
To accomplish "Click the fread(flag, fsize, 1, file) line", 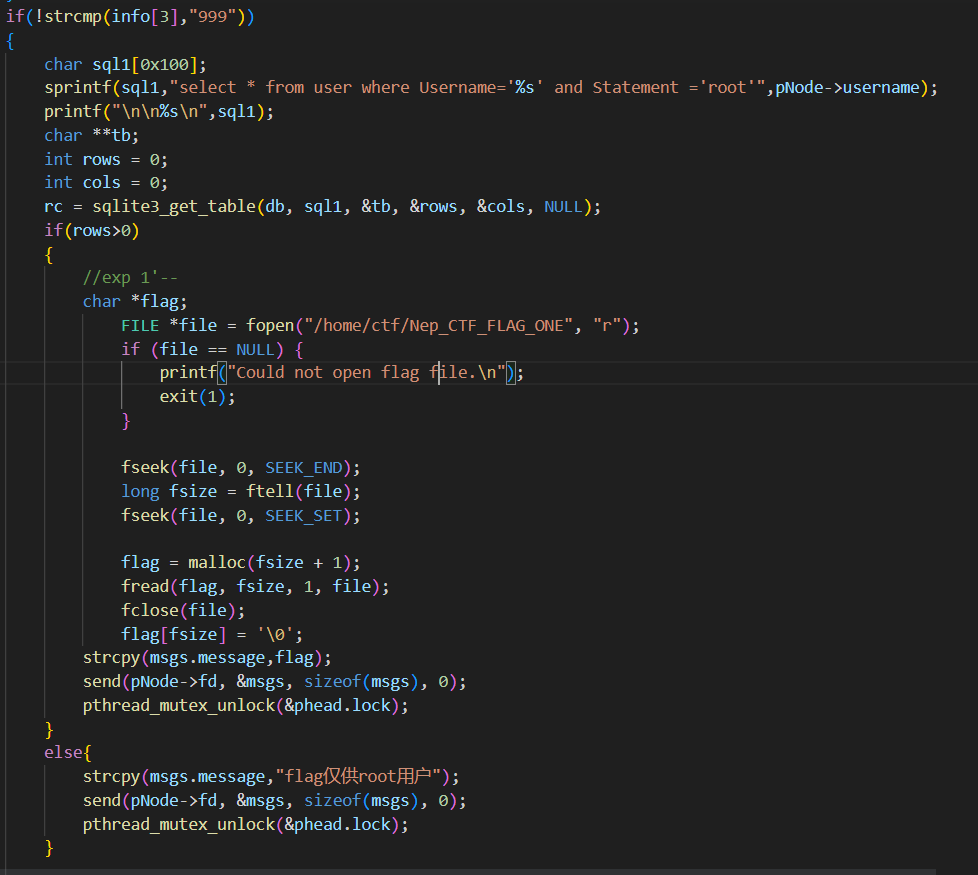I will [255, 586].
